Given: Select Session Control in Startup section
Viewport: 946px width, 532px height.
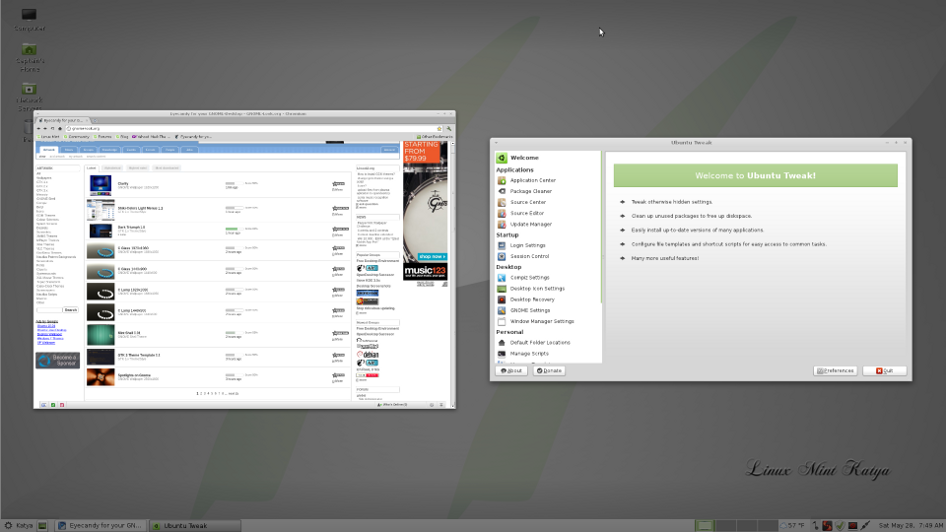Looking at the screenshot, I should 529,256.
